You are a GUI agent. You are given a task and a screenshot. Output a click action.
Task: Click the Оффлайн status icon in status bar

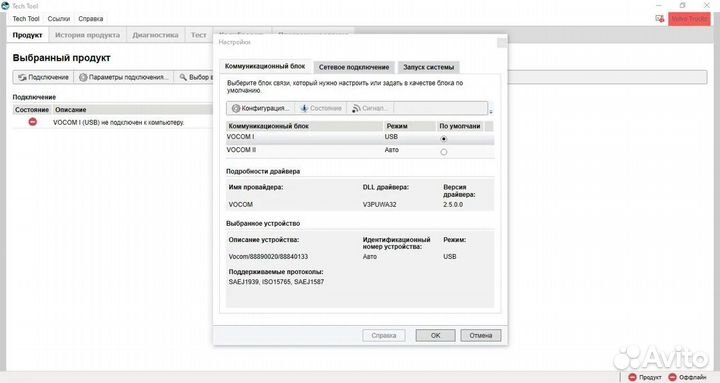[673, 377]
